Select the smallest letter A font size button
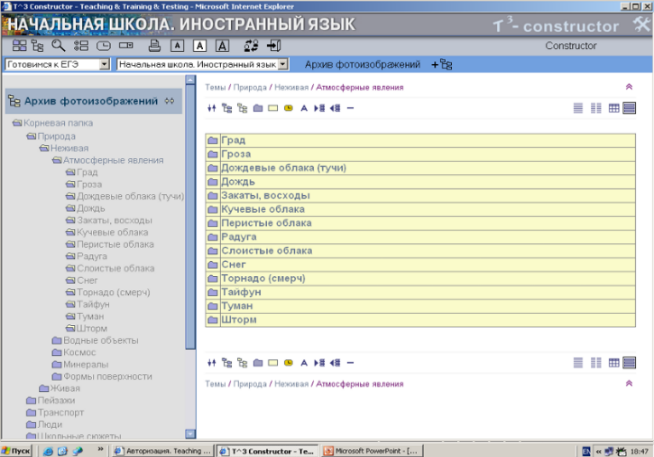 [x=176, y=46]
